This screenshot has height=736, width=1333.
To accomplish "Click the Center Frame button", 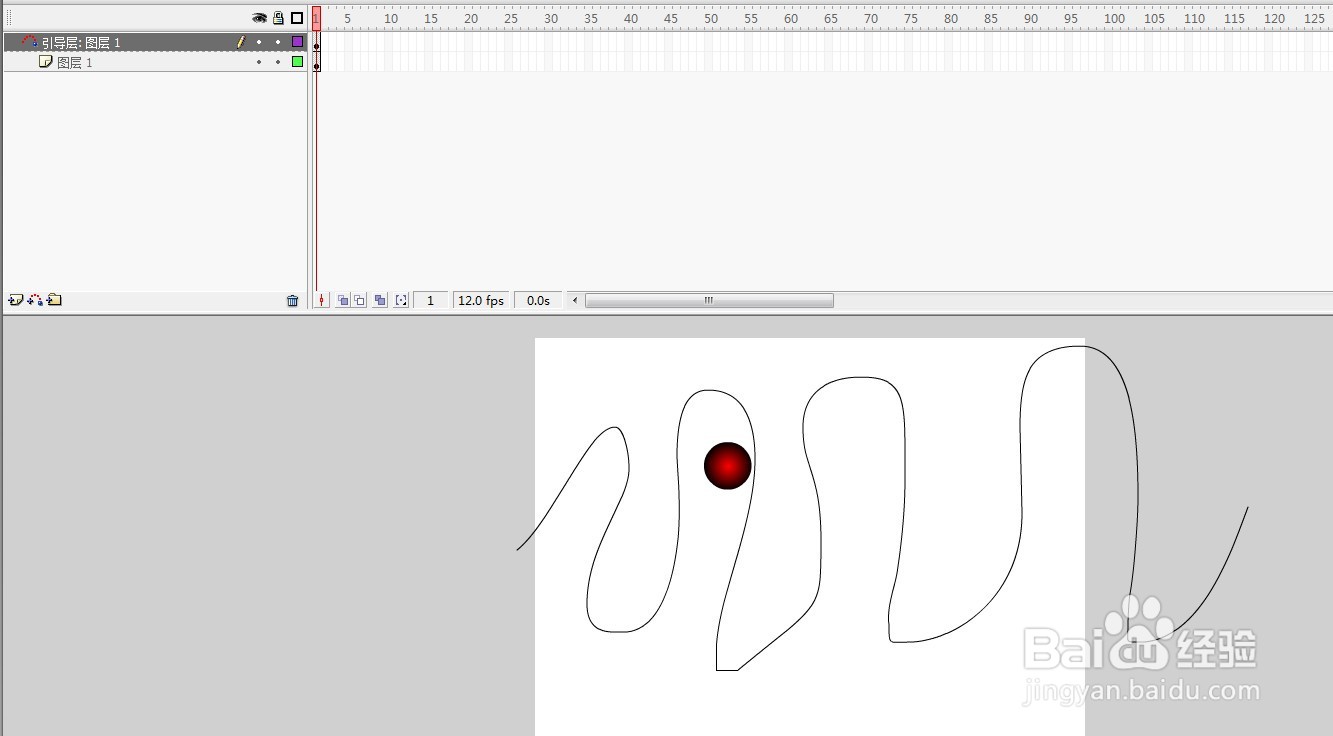I will coord(321,300).
